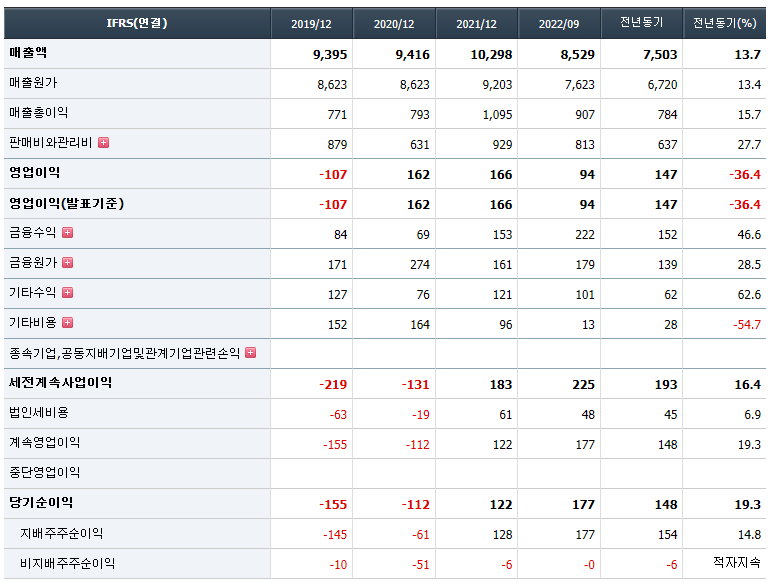Click 법인세비용 value -63
This screenshot has width=773, height=583.
(338, 415)
